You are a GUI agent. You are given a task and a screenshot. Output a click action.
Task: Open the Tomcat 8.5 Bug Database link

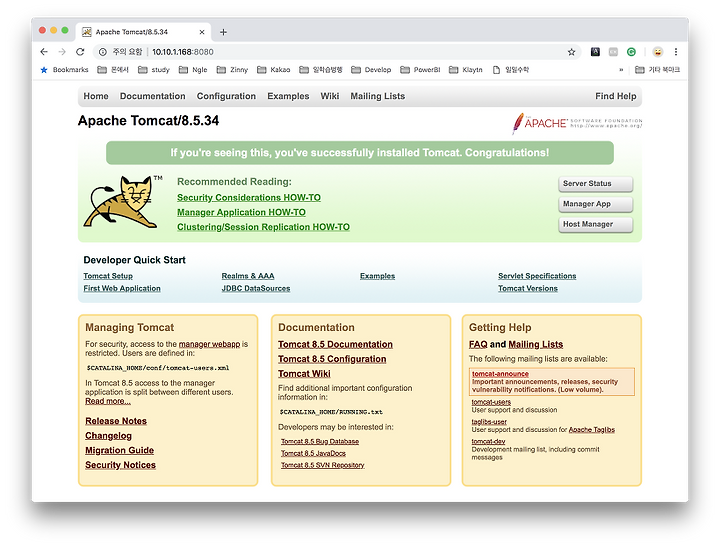(x=320, y=441)
